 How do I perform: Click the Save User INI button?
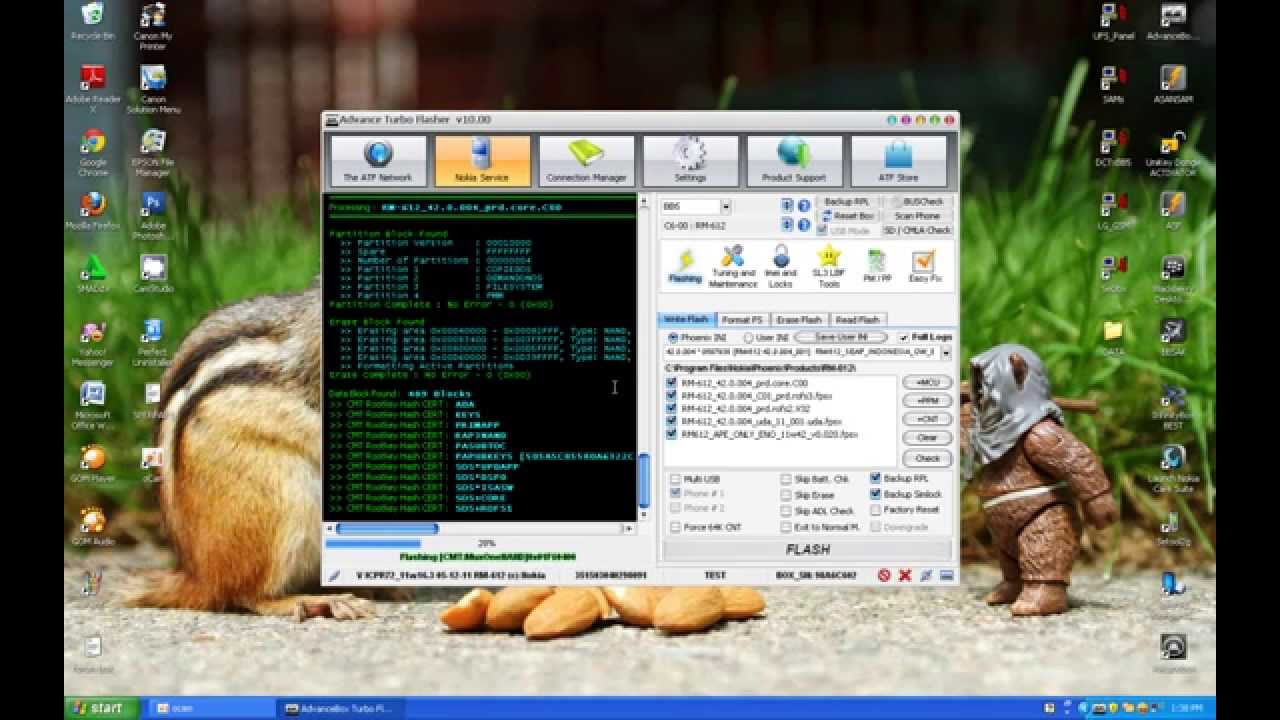click(840, 338)
